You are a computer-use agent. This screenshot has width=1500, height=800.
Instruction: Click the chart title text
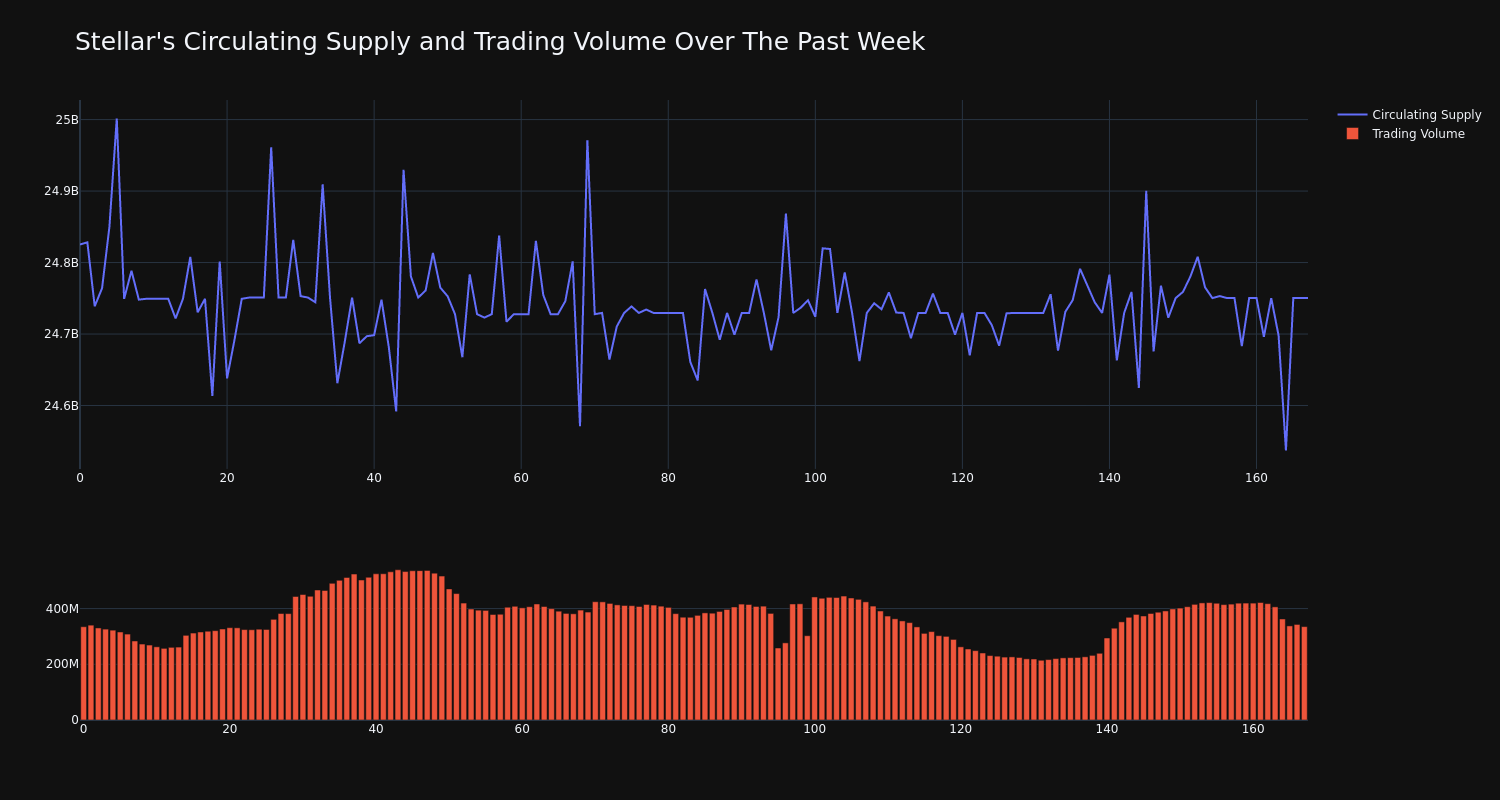(500, 42)
